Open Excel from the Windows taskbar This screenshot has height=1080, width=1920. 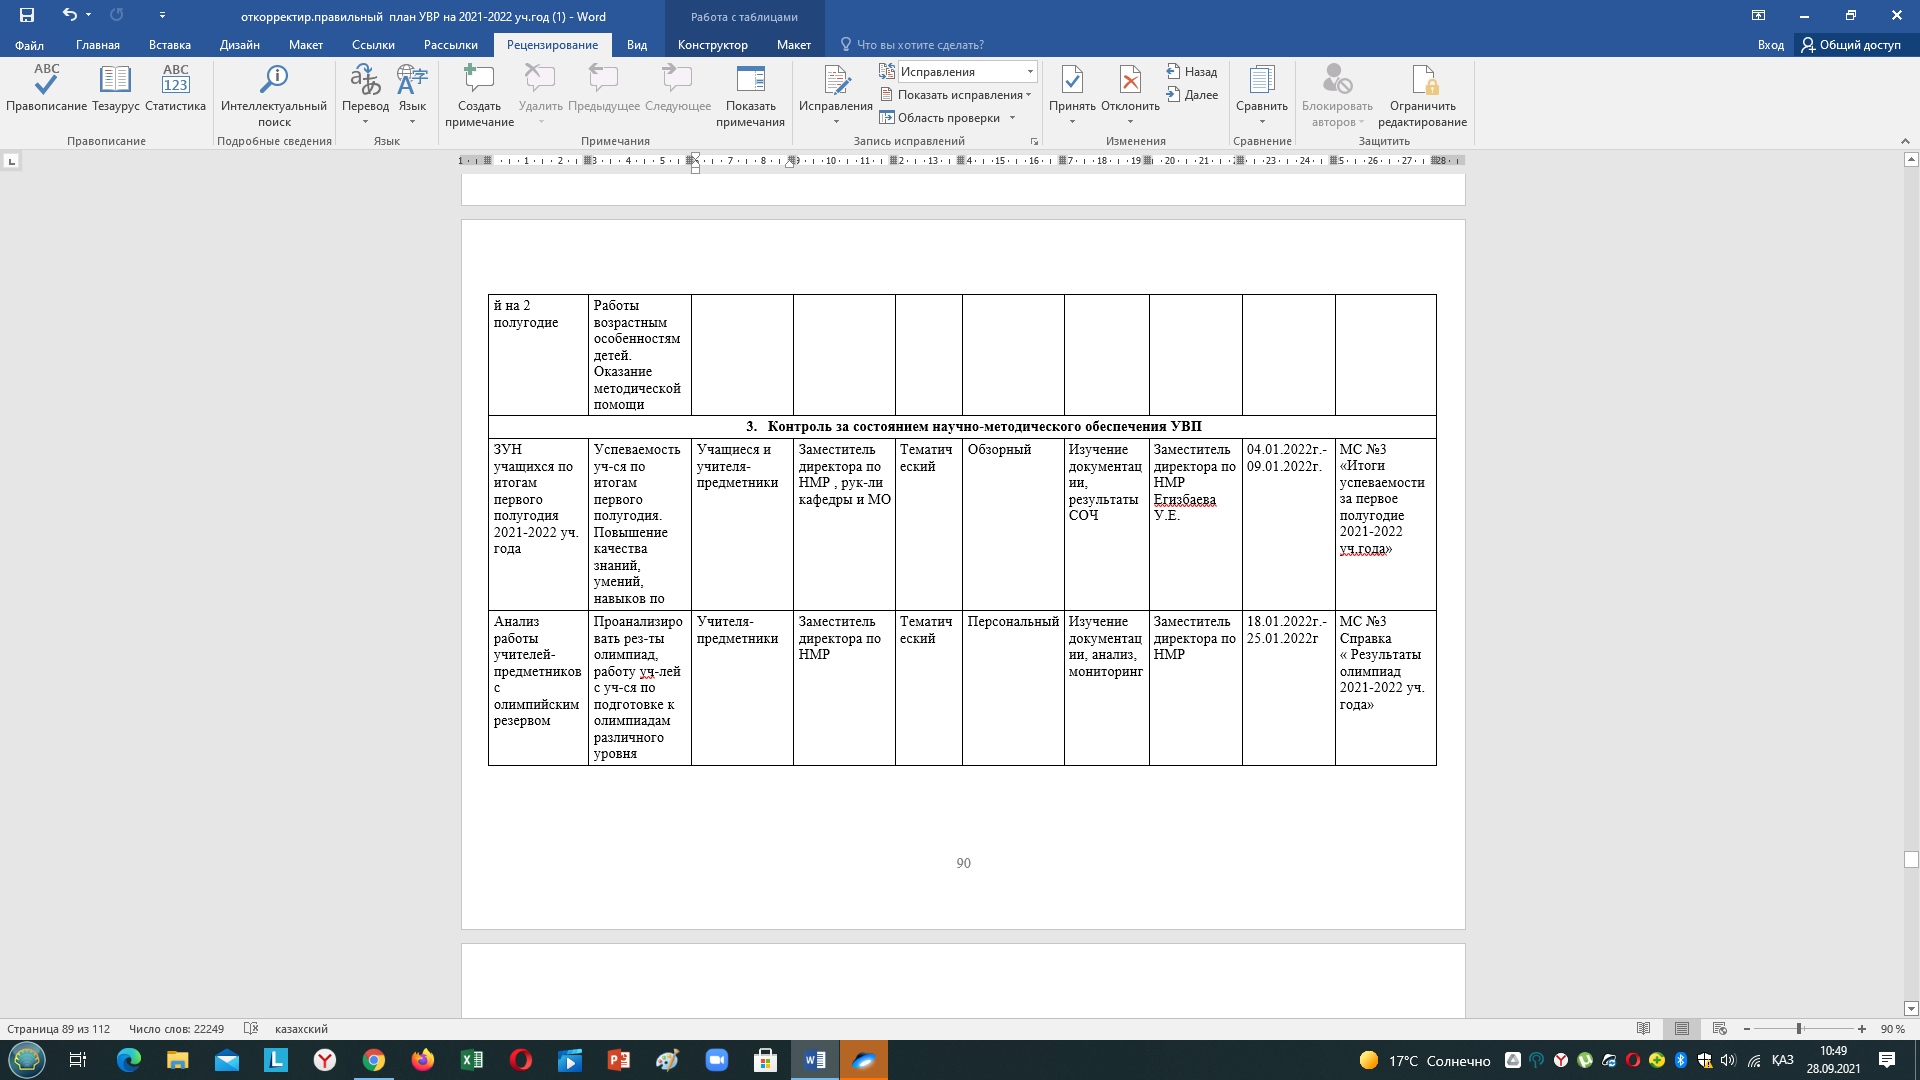[472, 1060]
